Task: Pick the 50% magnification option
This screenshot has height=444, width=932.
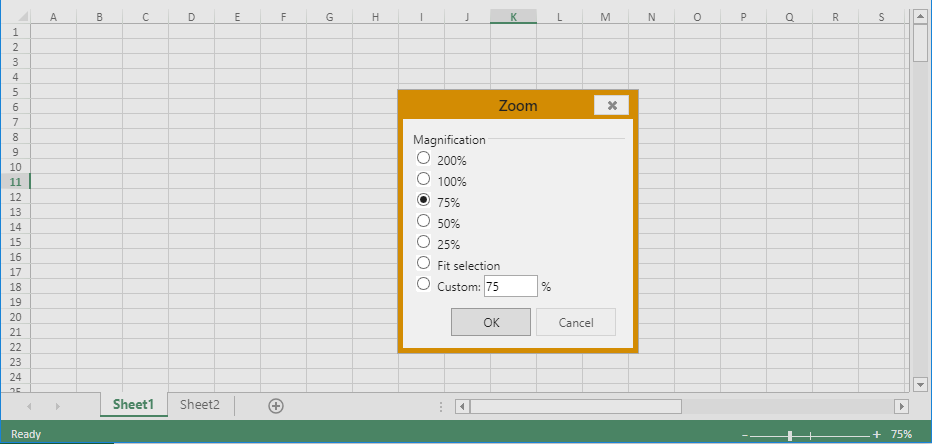Action: click(x=423, y=221)
